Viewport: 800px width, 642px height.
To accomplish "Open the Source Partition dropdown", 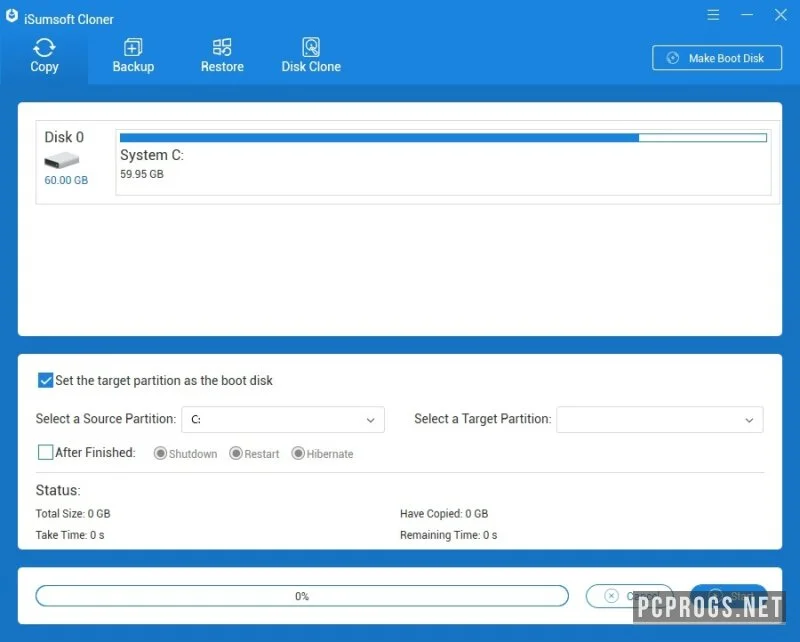I will [x=283, y=419].
